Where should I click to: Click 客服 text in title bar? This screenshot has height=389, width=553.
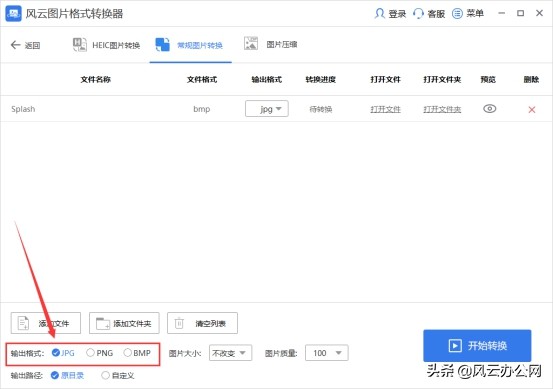click(436, 14)
